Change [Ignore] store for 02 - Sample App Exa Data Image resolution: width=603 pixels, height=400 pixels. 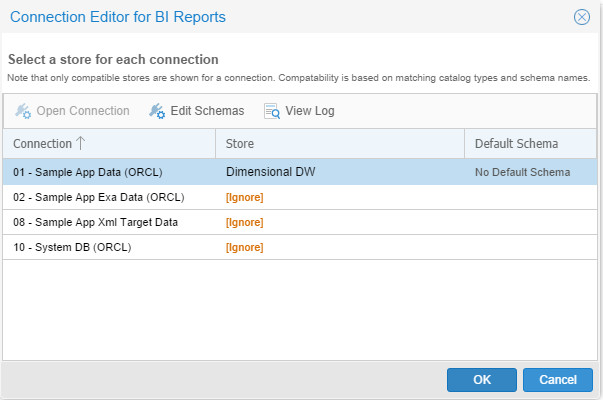245,197
